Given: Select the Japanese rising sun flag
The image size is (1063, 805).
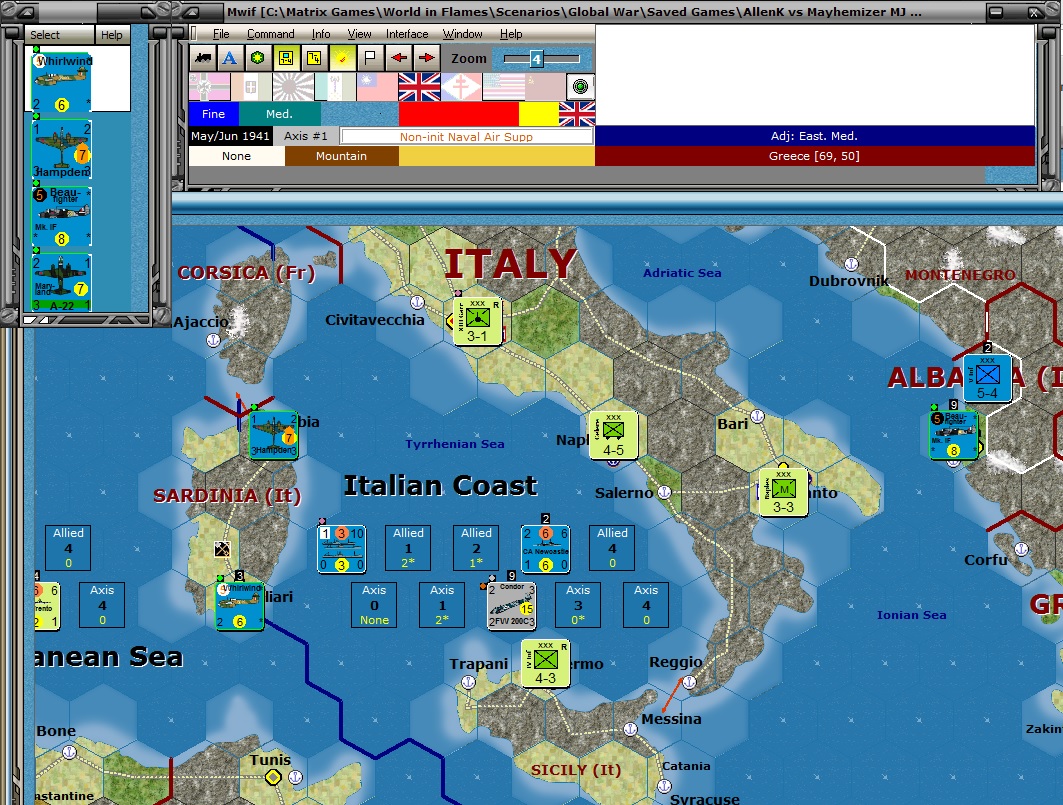Looking at the screenshot, I should pos(293,87).
